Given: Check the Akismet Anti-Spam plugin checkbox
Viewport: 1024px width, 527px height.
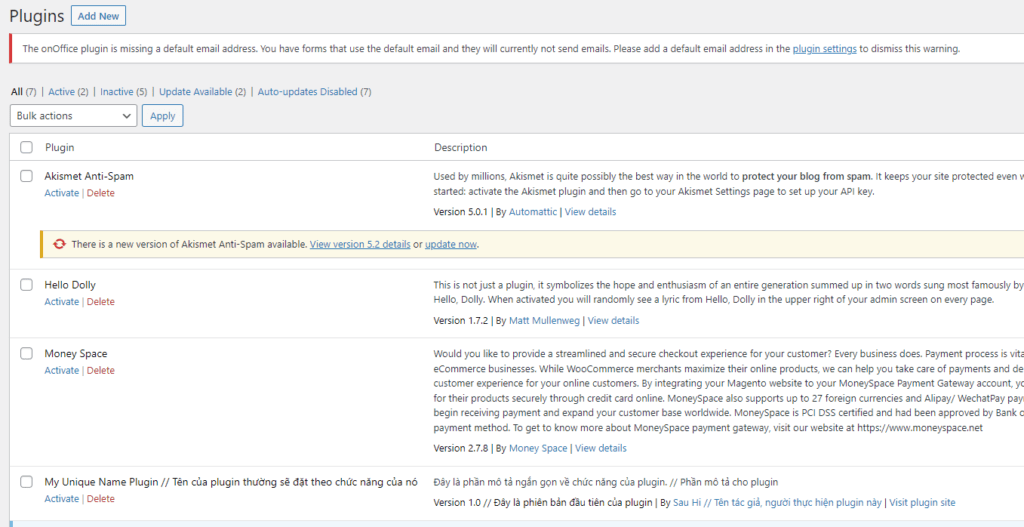Looking at the screenshot, I should tap(26, 176).
